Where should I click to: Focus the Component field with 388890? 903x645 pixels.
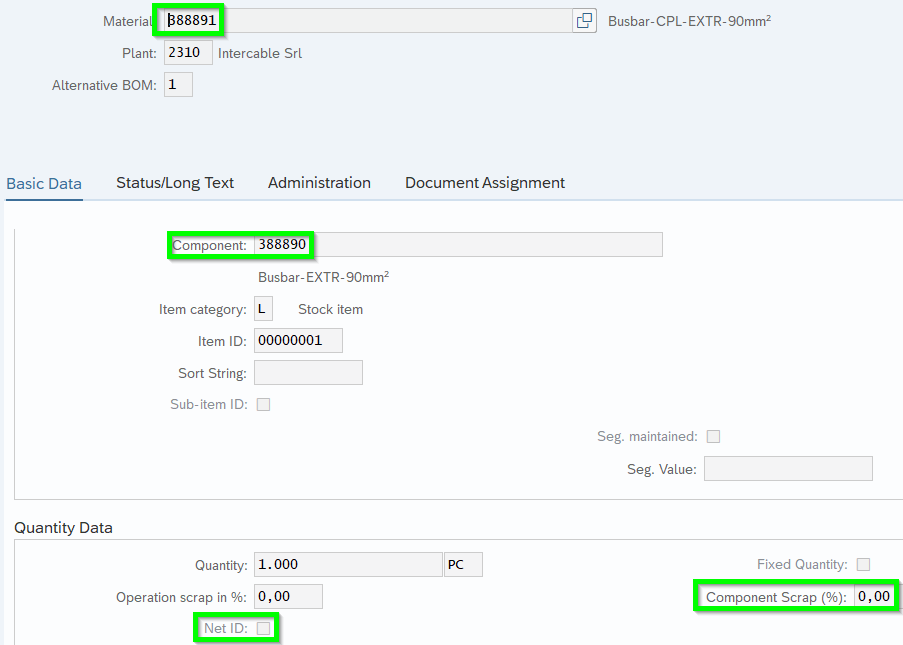point(457,245)
